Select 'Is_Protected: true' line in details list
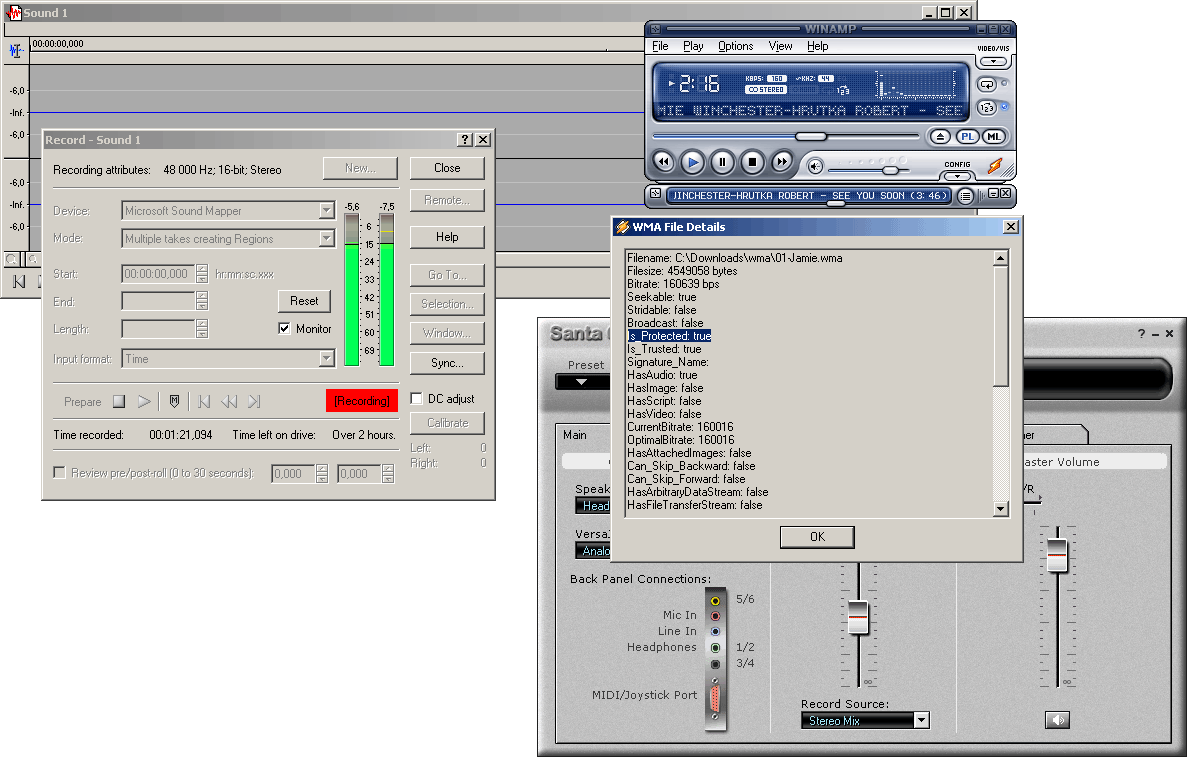 click(x=669, y=336)
